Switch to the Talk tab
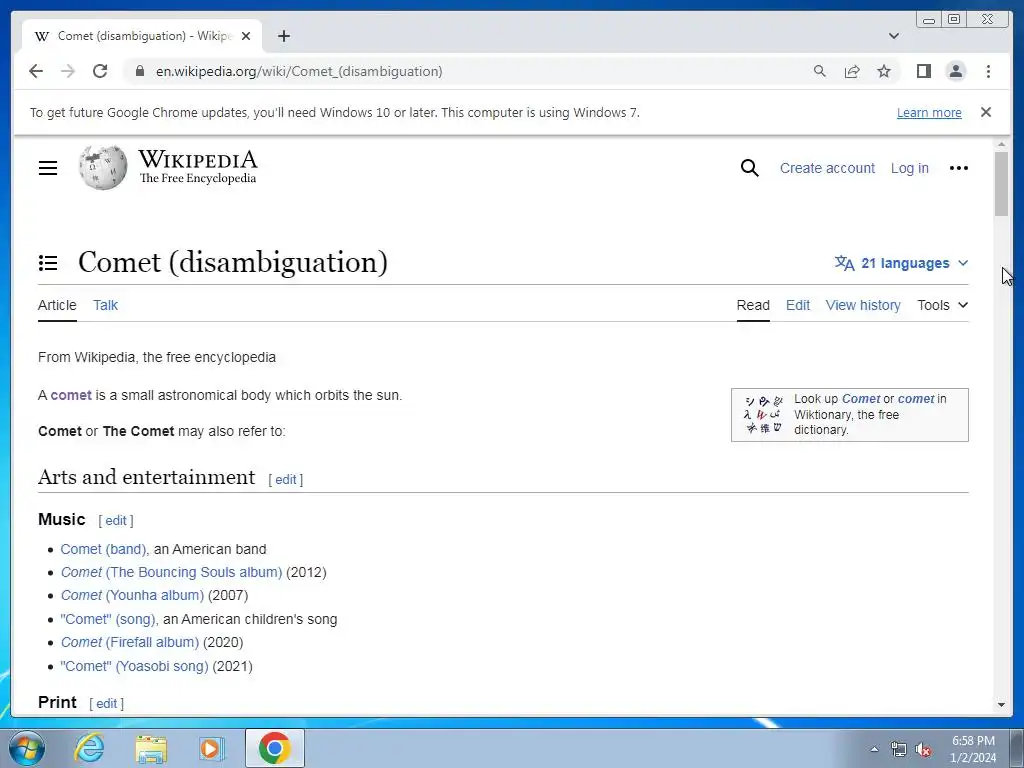Viewport: 1024px width, 768px height. [x=105, y=305]
